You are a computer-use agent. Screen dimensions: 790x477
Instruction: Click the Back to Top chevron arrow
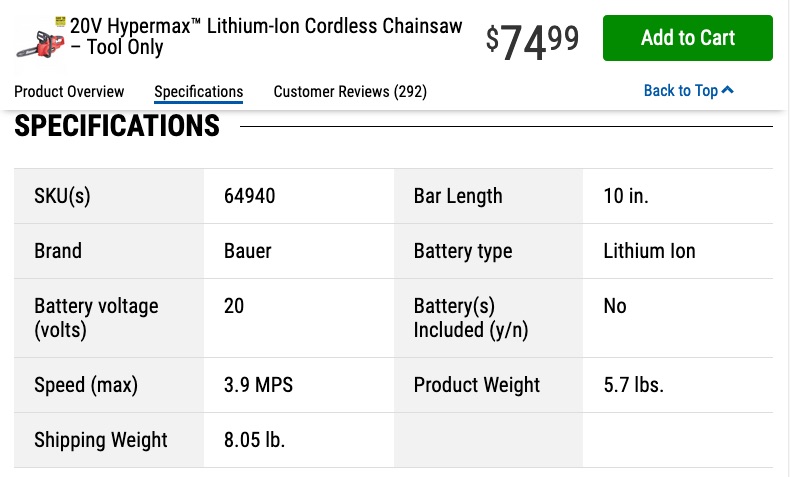(x=728, y=90)
